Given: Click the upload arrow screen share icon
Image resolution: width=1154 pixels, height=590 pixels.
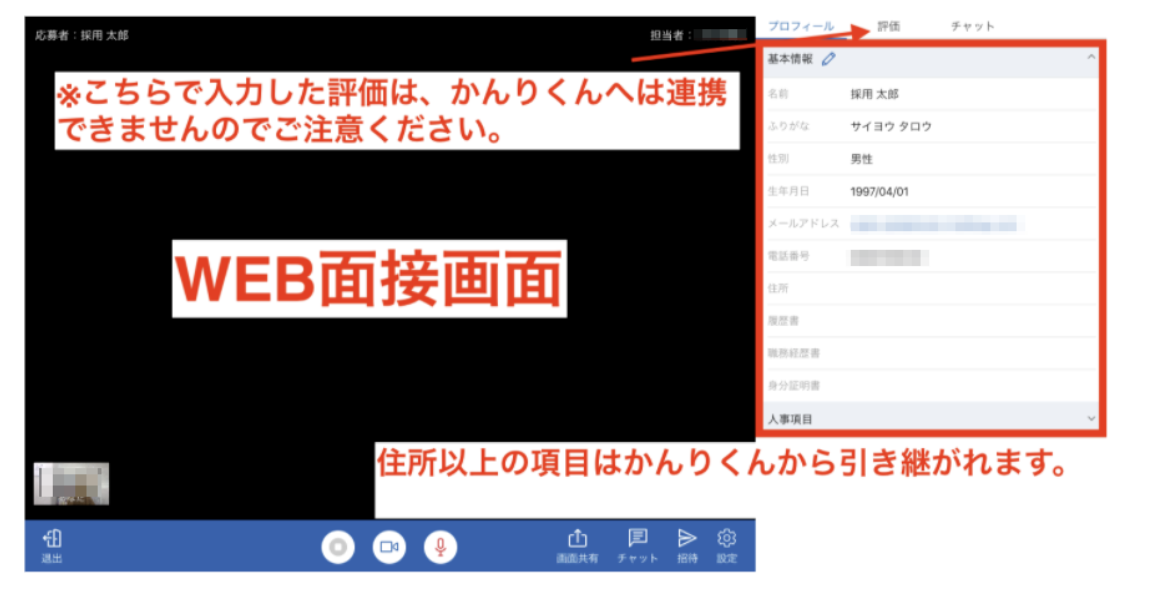Looking at the screenshot, I should point(578,537).
